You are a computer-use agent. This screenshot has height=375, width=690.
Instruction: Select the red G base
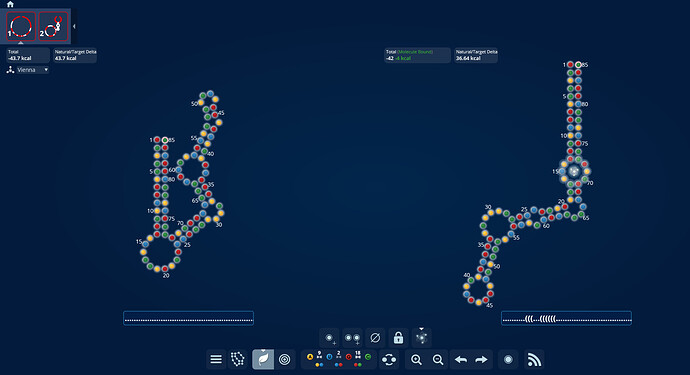pyautogui.click(x=349, y=357)
